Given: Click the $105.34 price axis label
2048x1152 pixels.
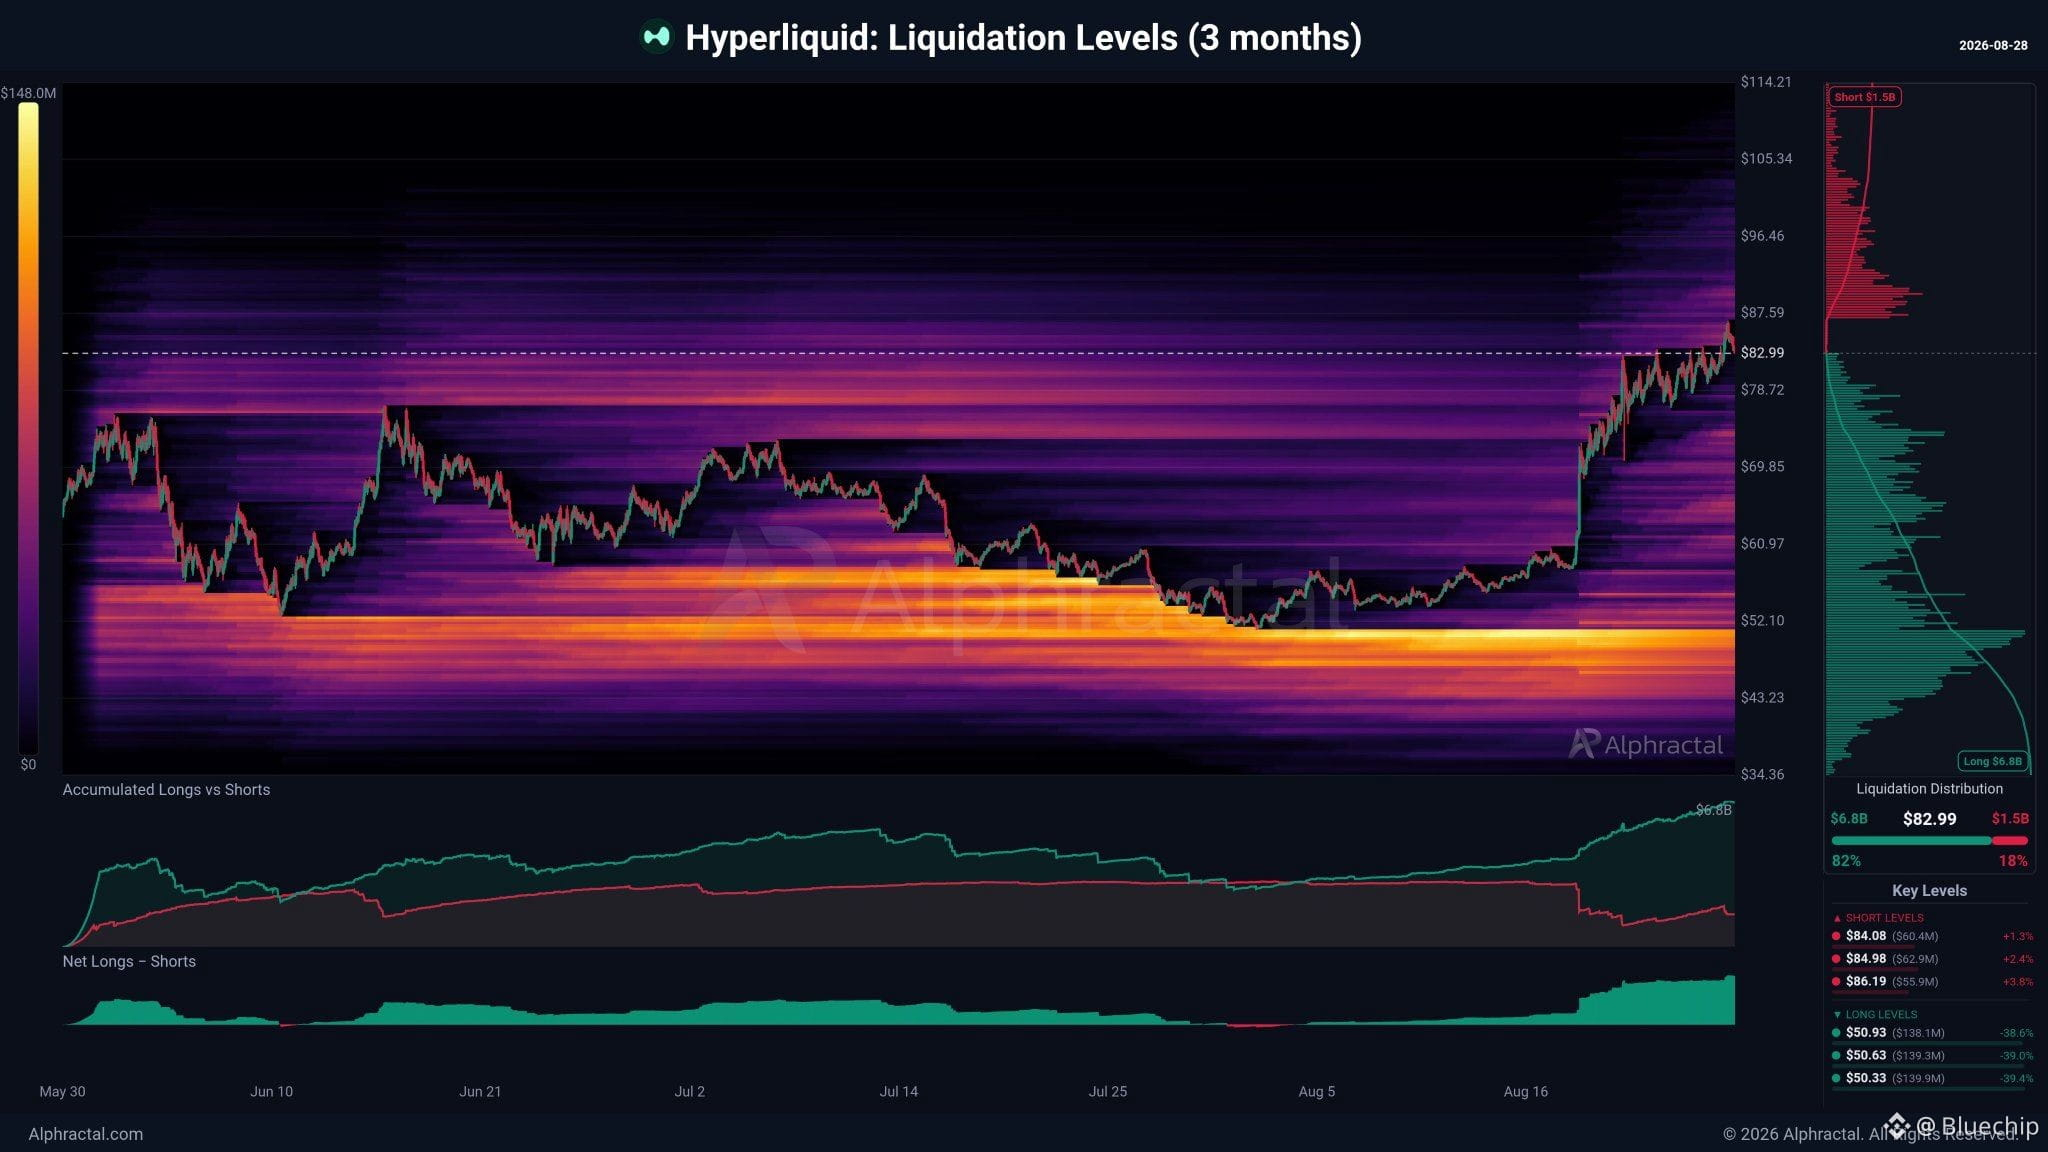Looking at the screenshot, I should pyautogui.click(x=1766, y=158).
